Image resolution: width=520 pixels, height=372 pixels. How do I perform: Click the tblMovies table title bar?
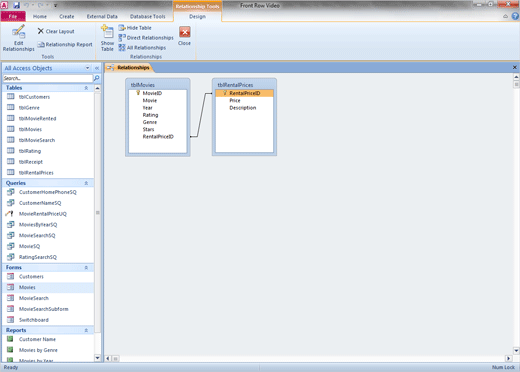point(158,85)
